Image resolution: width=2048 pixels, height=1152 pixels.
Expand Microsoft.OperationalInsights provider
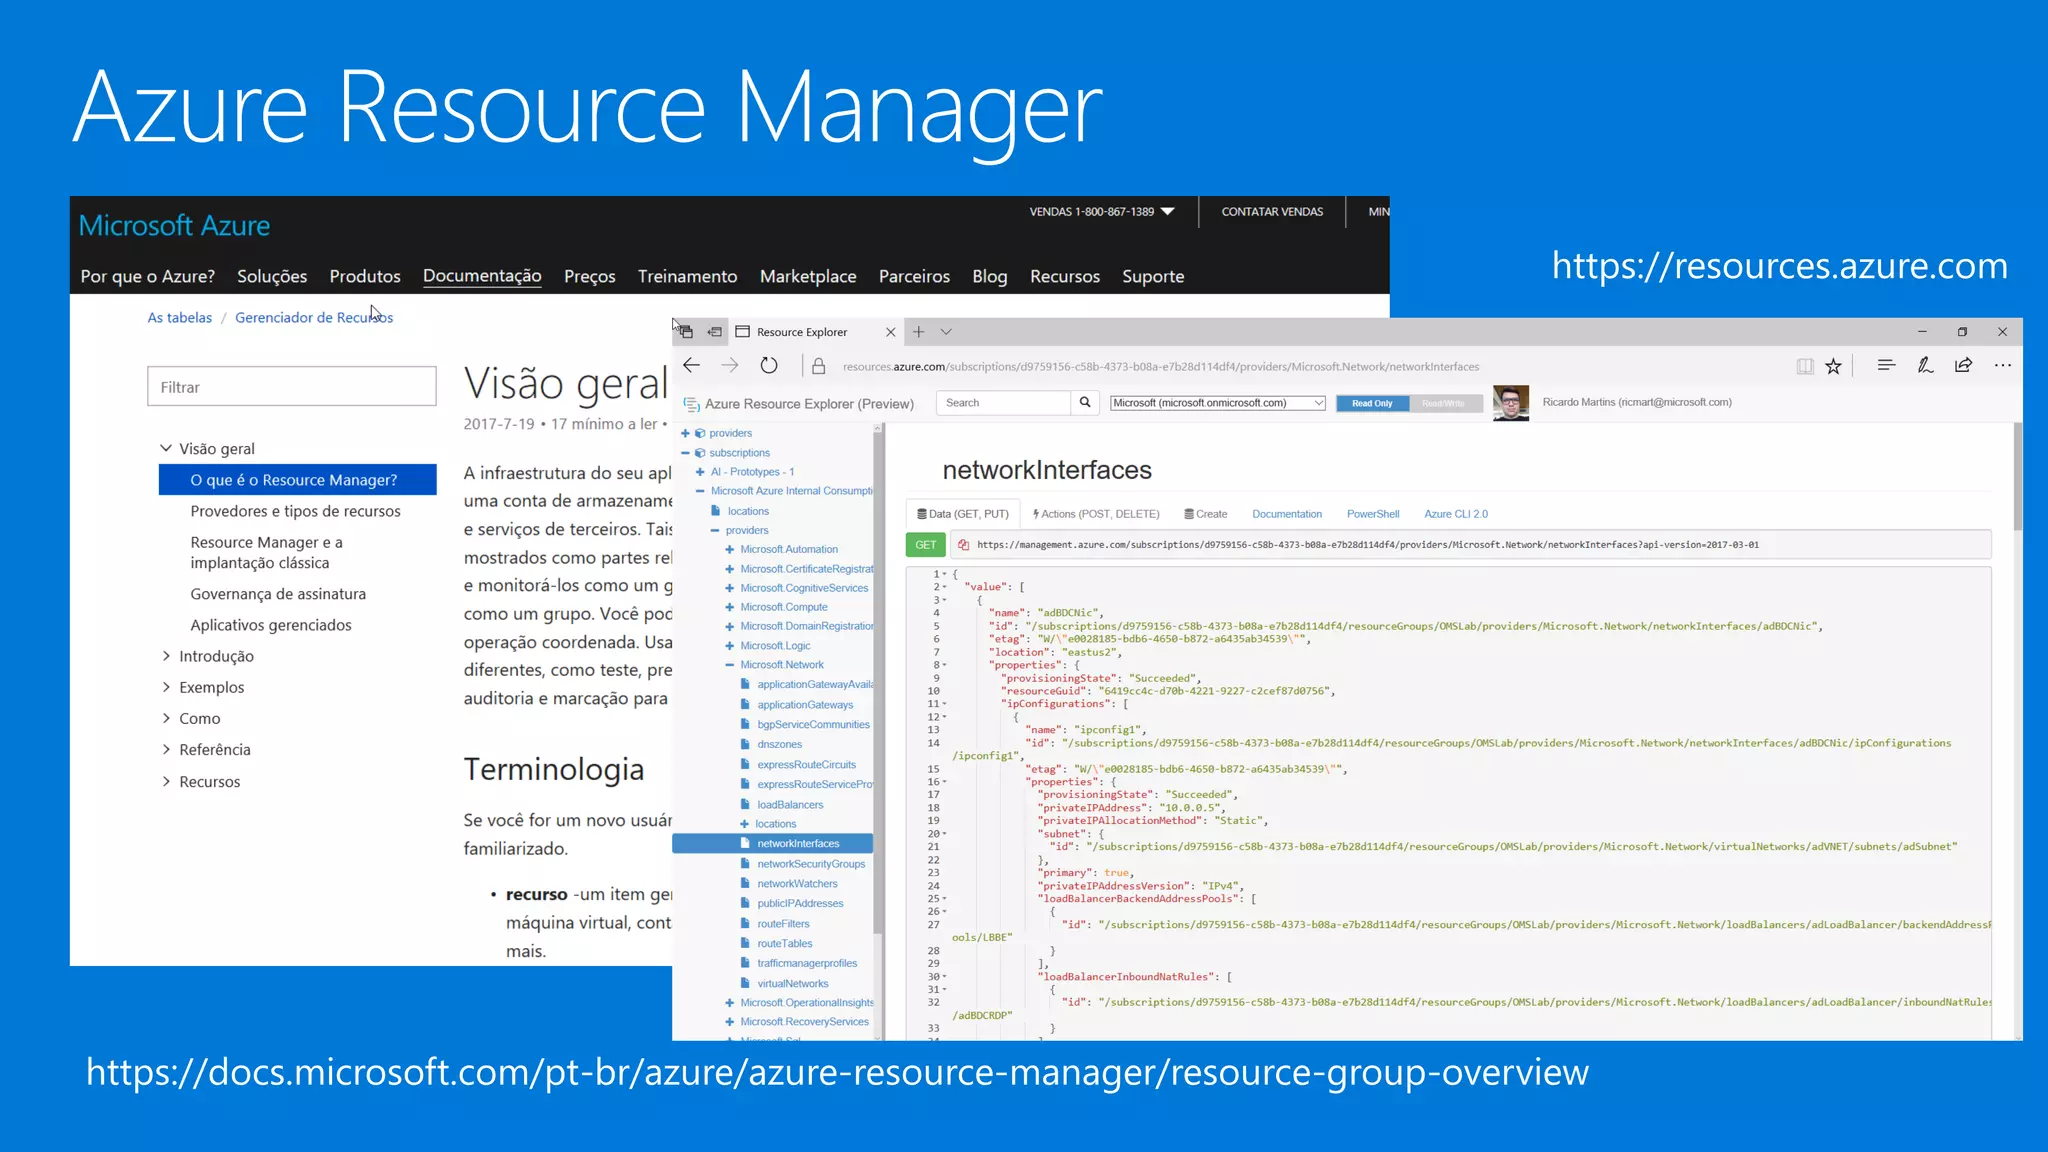coord(730,1003)
